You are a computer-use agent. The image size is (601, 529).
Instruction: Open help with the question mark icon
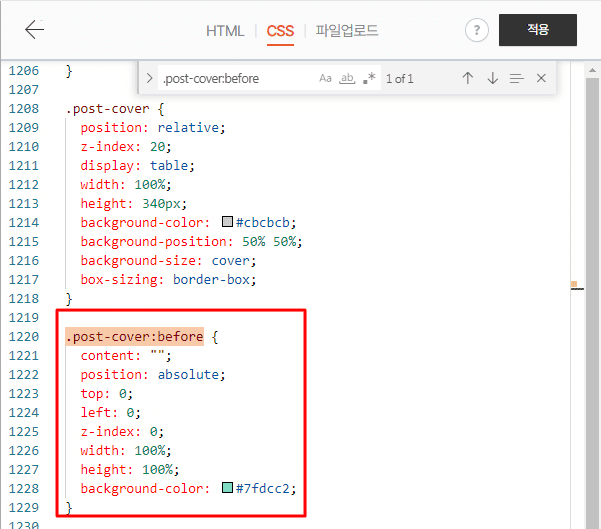tap(476, 30)
